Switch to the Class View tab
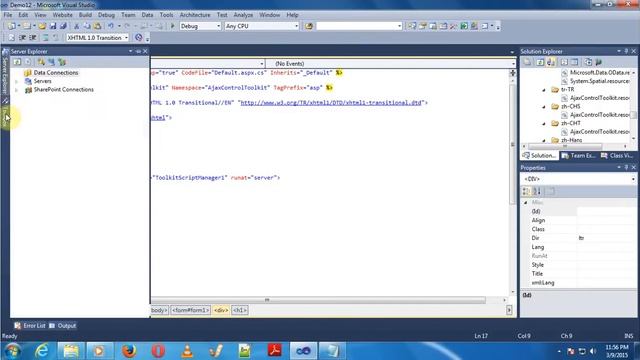The height and width of the screenshot is (360, 640). [x=617, y=156]
